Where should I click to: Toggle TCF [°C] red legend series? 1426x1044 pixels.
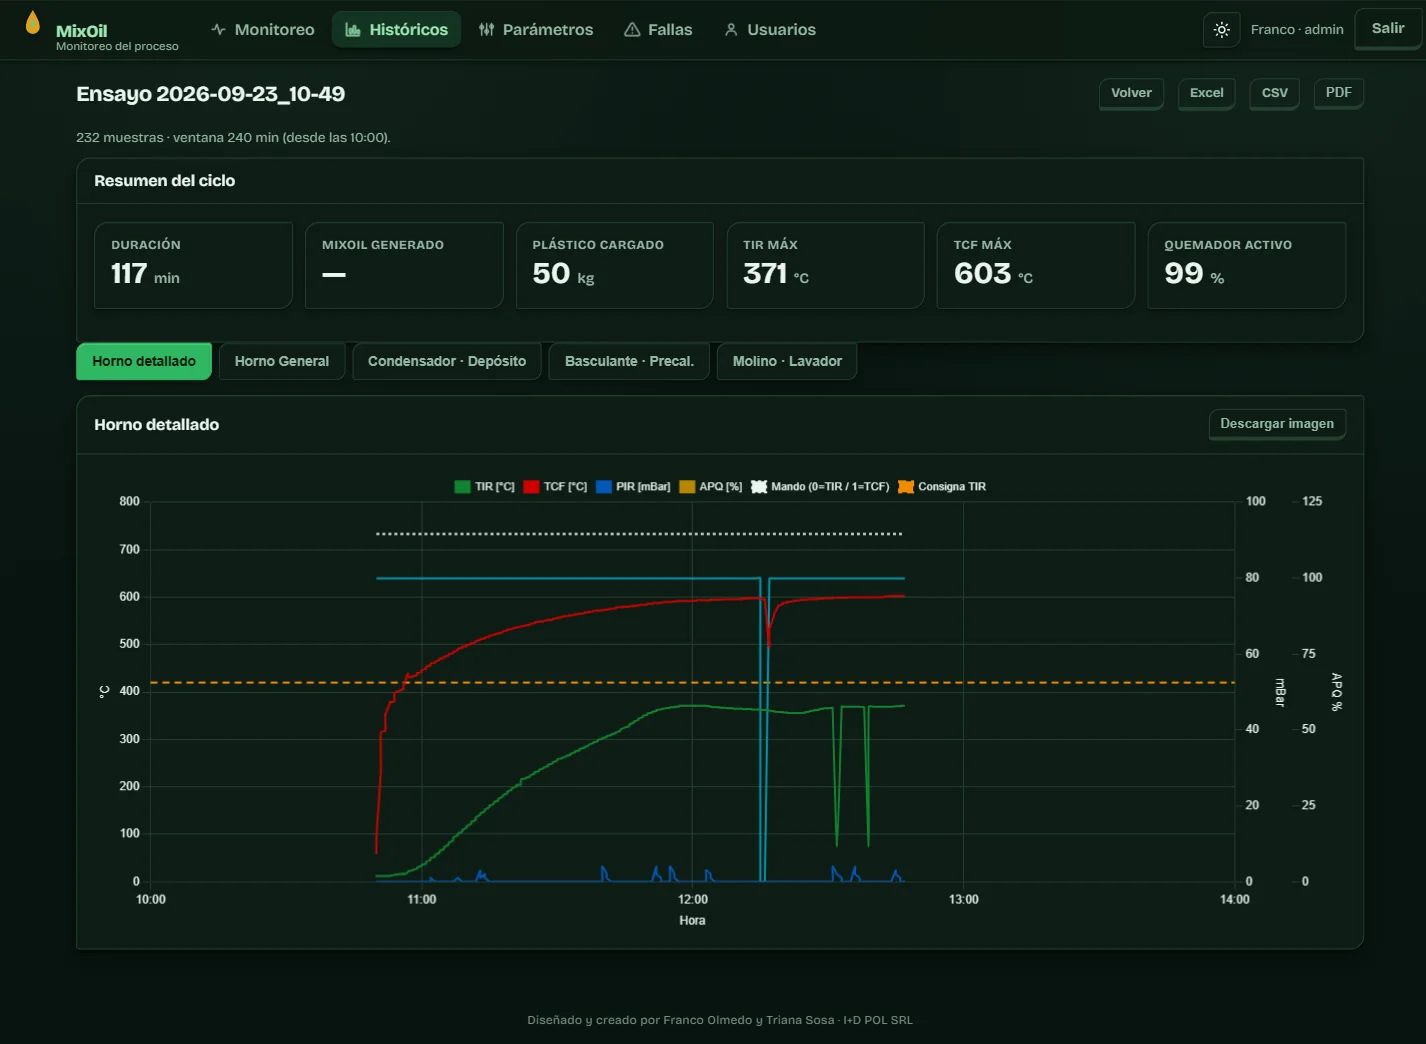(555, 487)
